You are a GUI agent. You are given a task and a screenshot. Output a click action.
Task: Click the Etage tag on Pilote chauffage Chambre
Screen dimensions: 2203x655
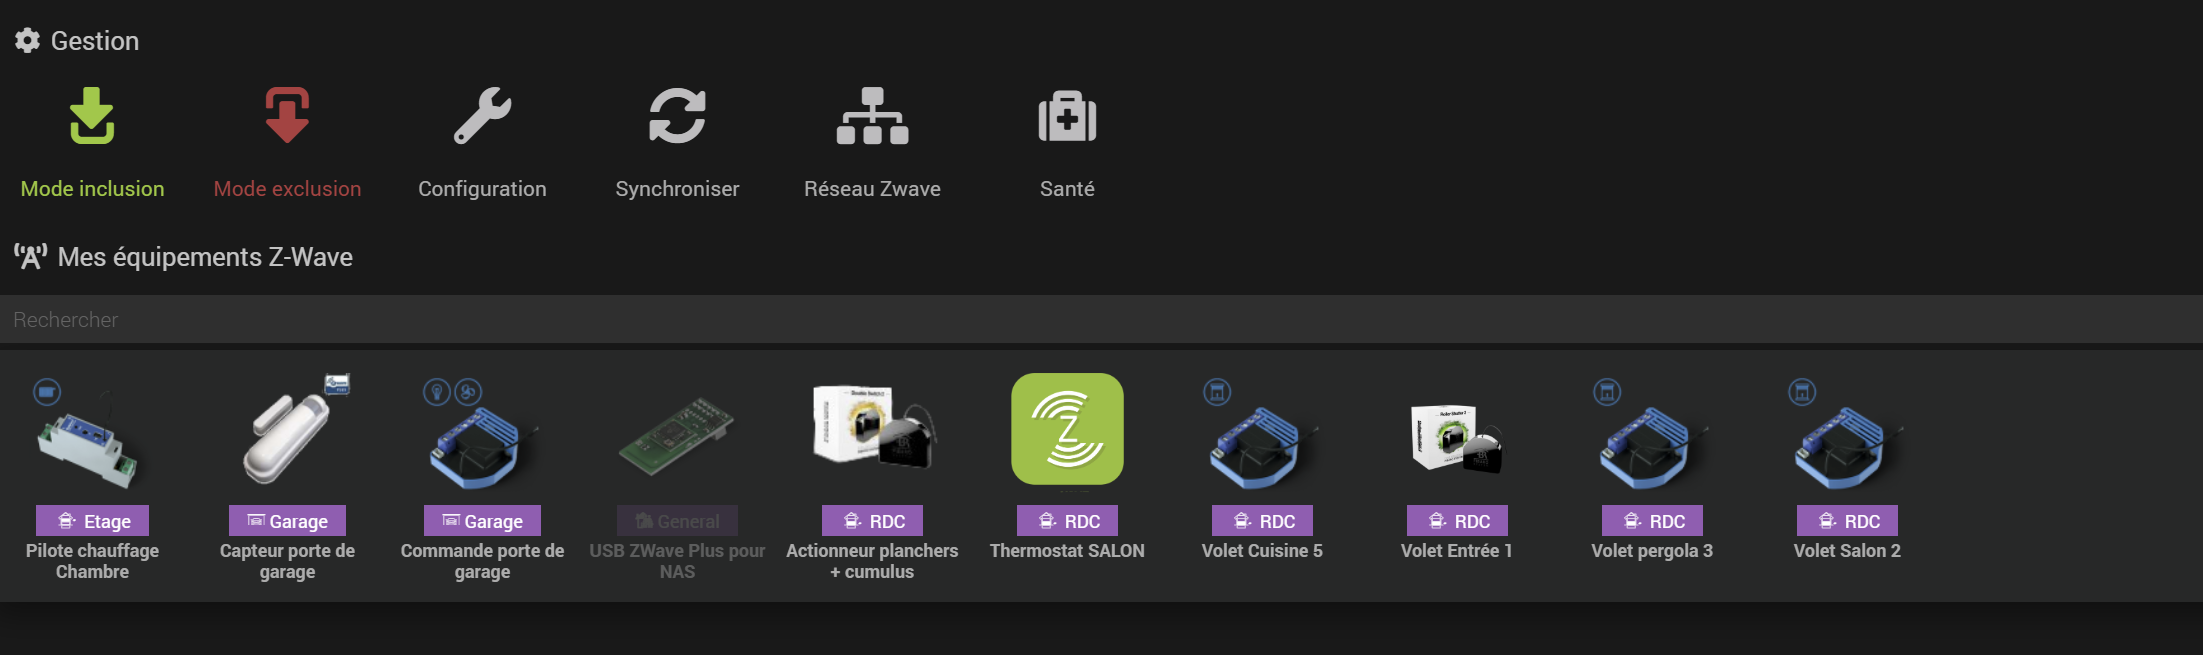pos(92,521)
